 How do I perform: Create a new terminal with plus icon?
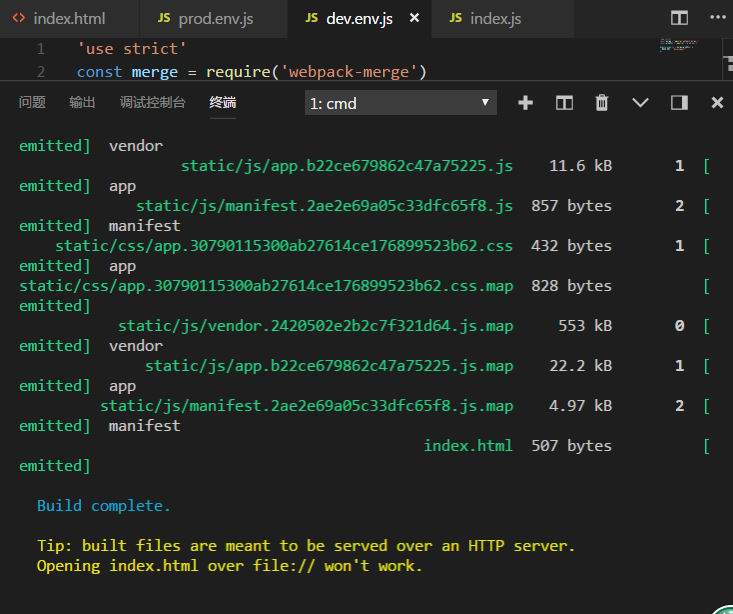pyautogui.click(x=525, y=103)
